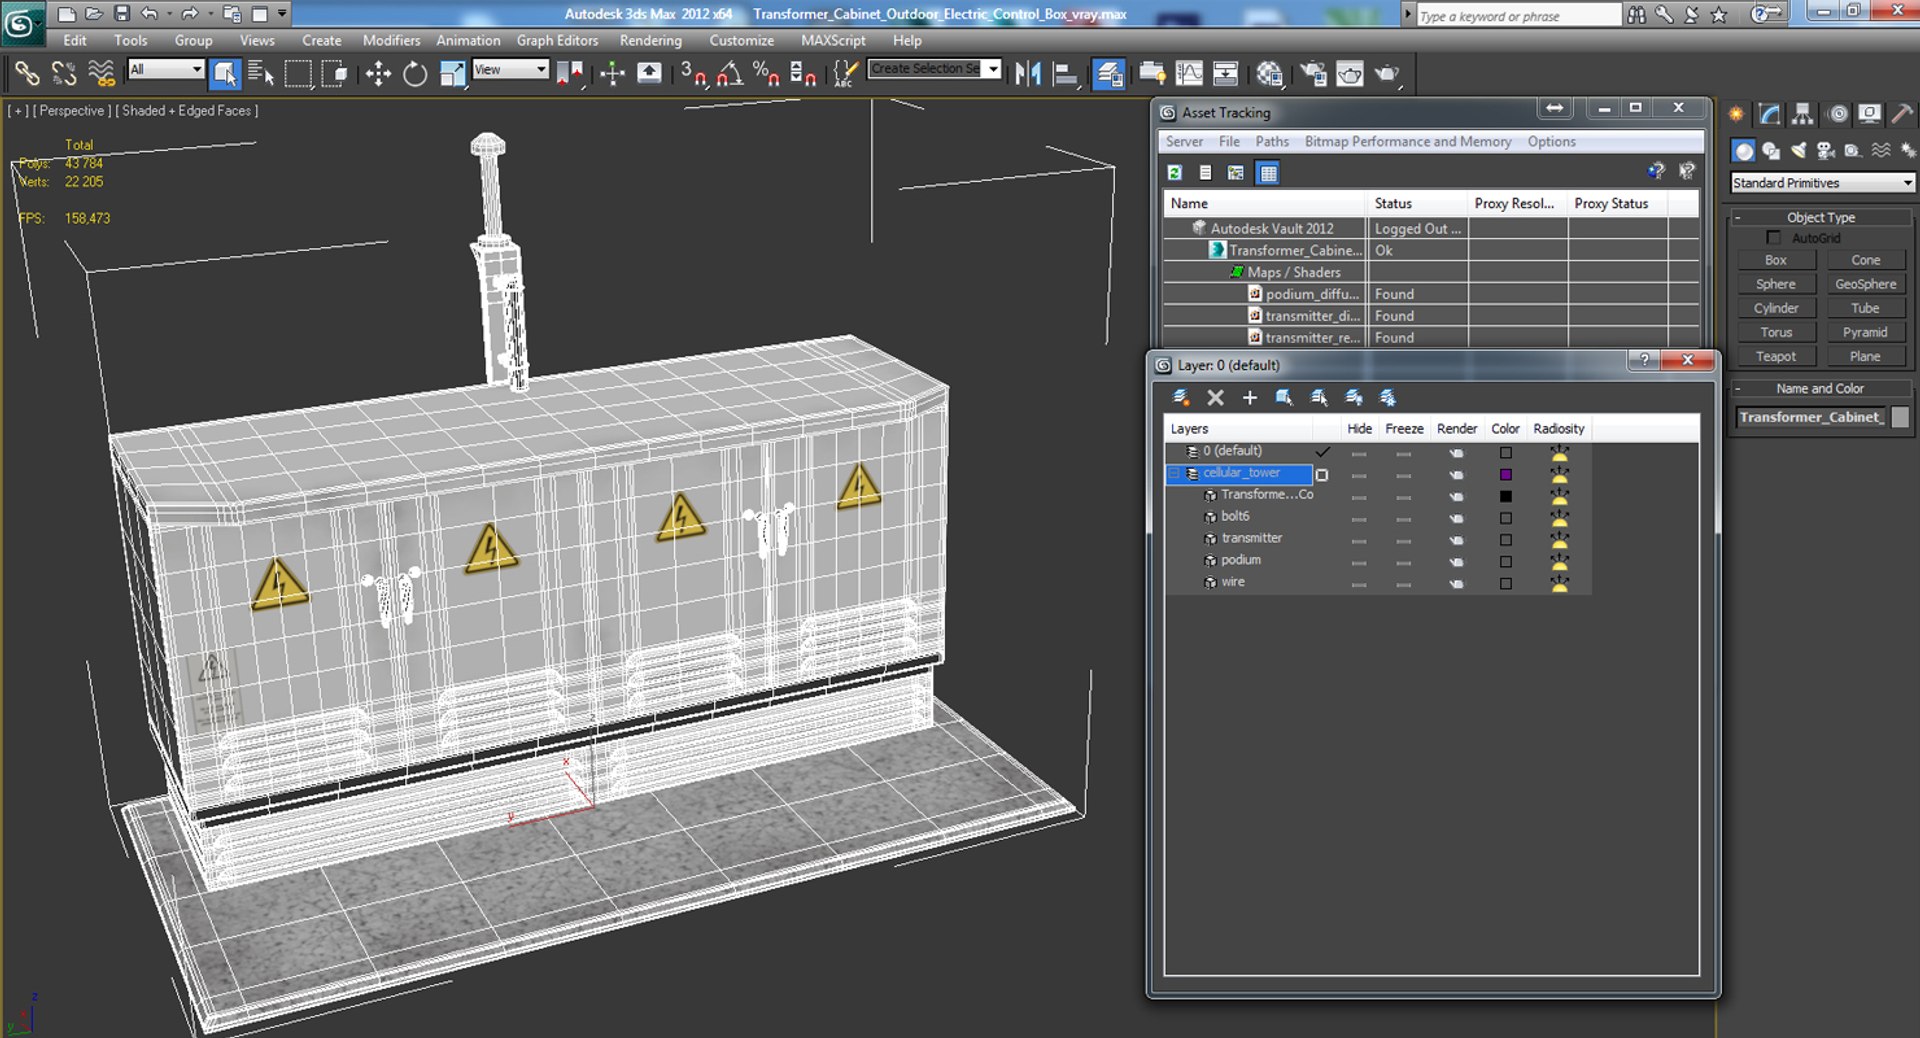Click the Teapot primitive button

[1775, 357]
